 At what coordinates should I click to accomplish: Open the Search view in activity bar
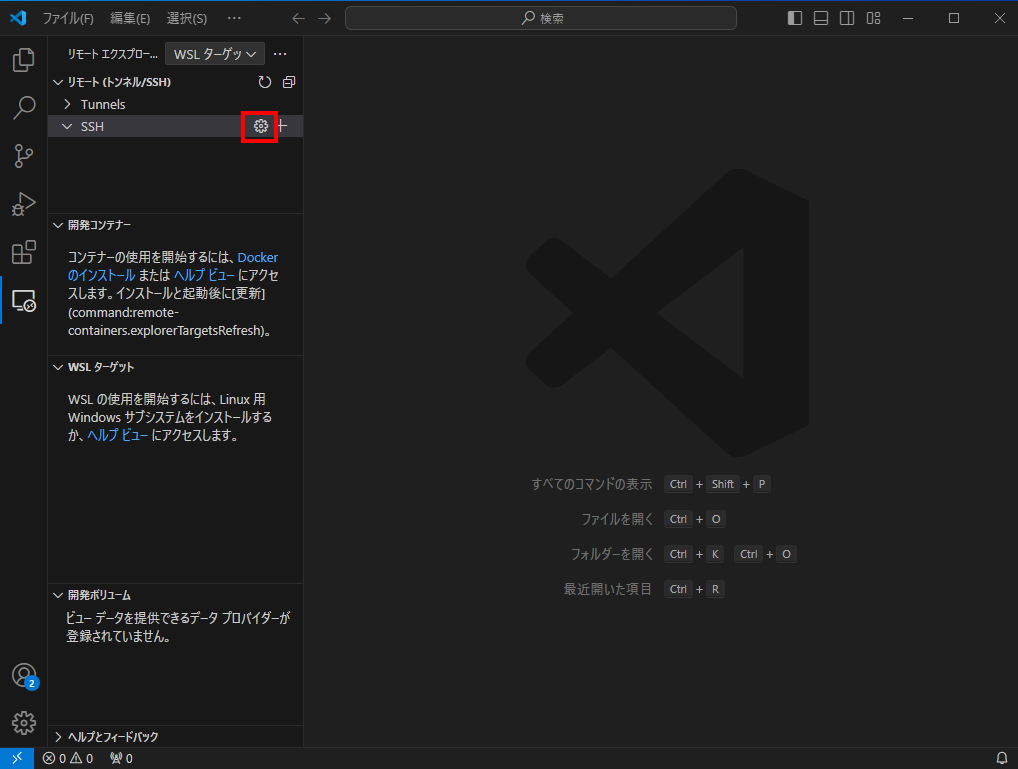(x=23, y=108)
